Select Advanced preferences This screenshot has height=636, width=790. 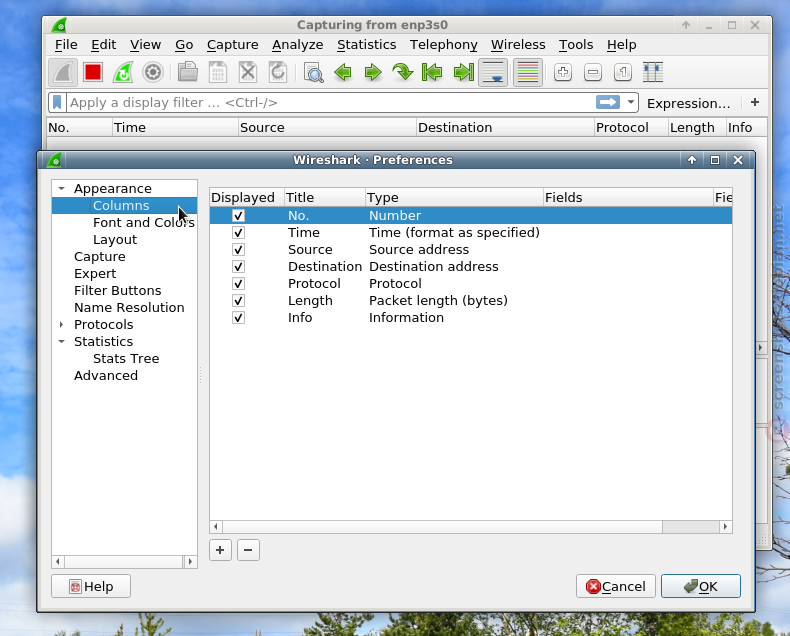106,375
